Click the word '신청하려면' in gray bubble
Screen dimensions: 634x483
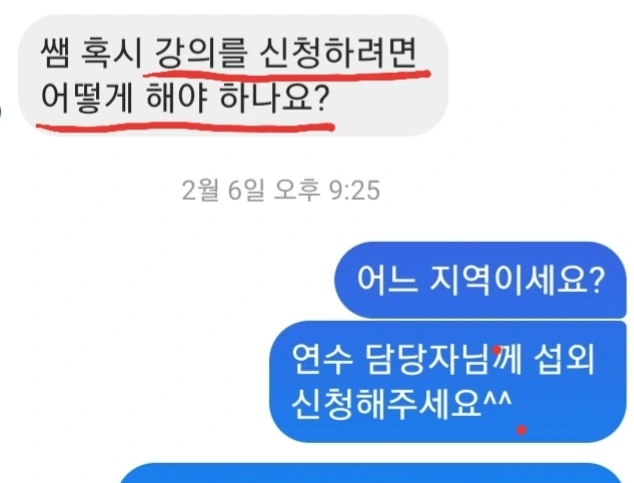[338, 53]
